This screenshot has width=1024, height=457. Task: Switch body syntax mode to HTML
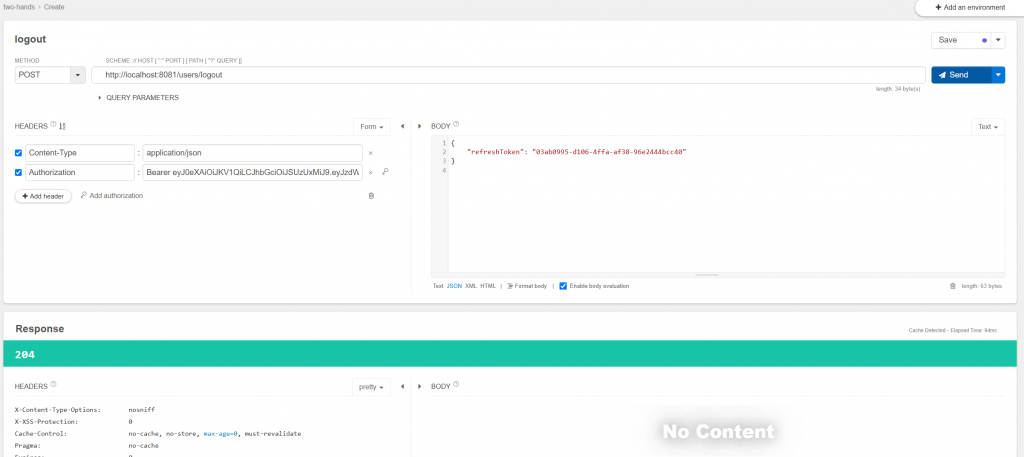tap(488, 286)
